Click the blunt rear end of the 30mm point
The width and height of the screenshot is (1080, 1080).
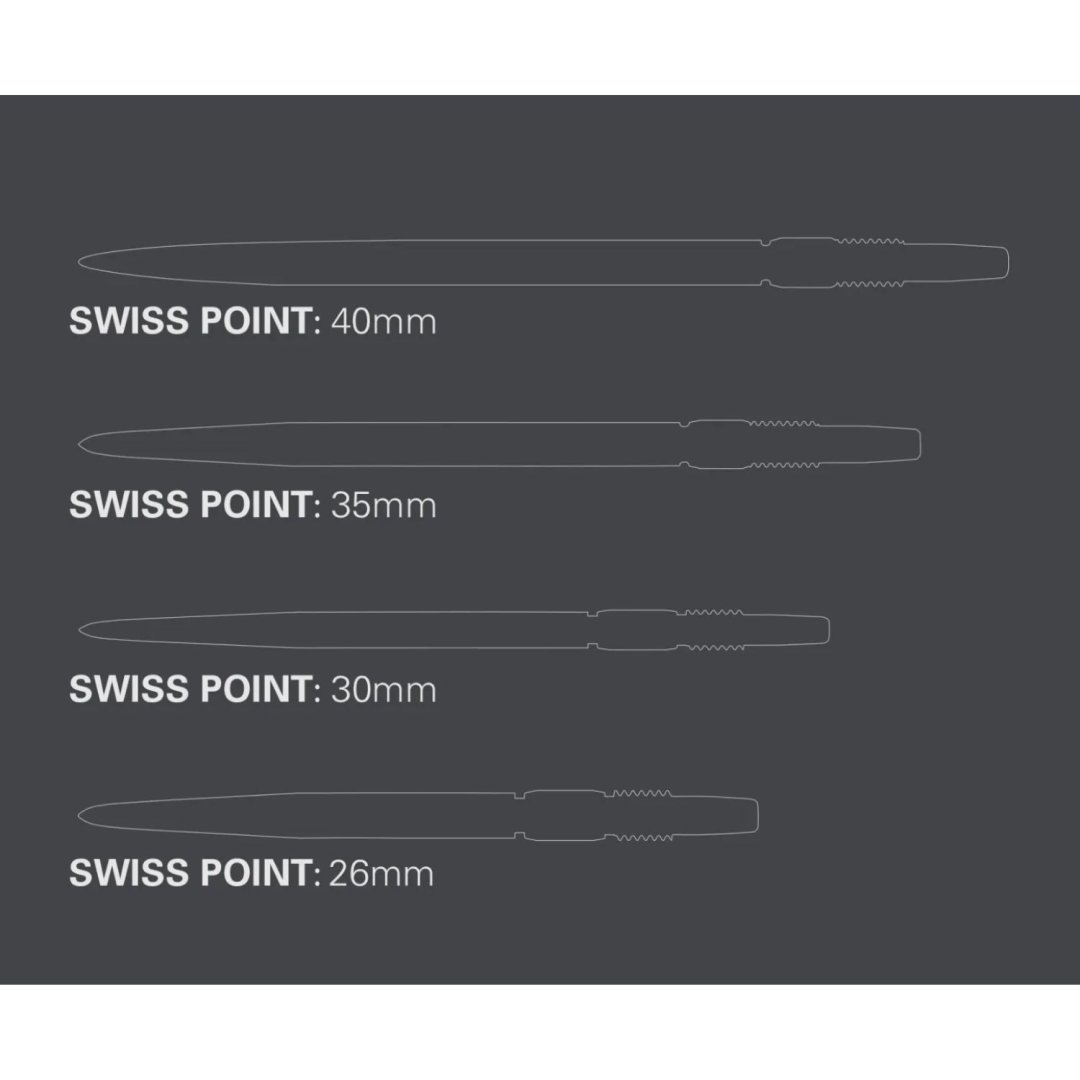tap(824, 630)
